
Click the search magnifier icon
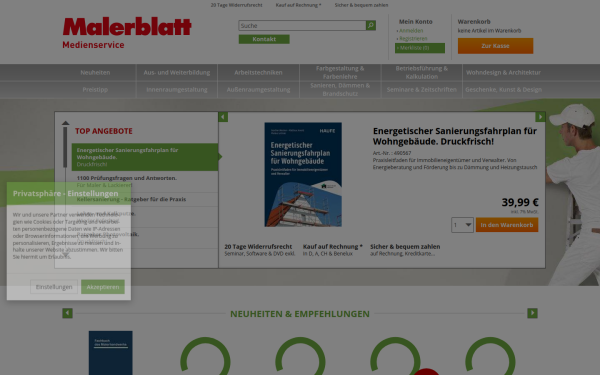[x=370, y=25]
